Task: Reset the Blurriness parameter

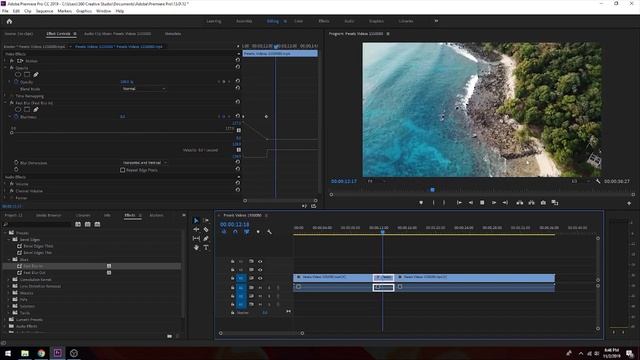Action: pyautogui.click(x=238, y=116)
